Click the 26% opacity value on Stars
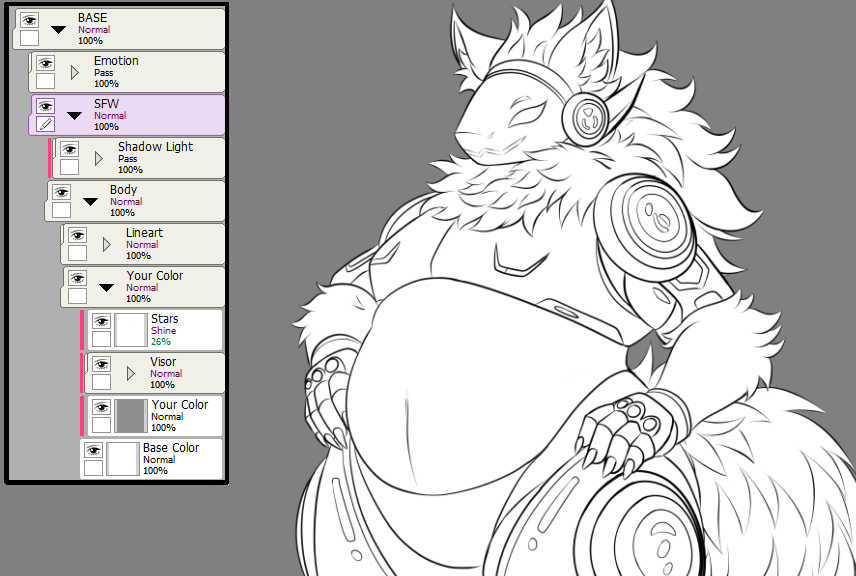 click(x=161, y=341)
